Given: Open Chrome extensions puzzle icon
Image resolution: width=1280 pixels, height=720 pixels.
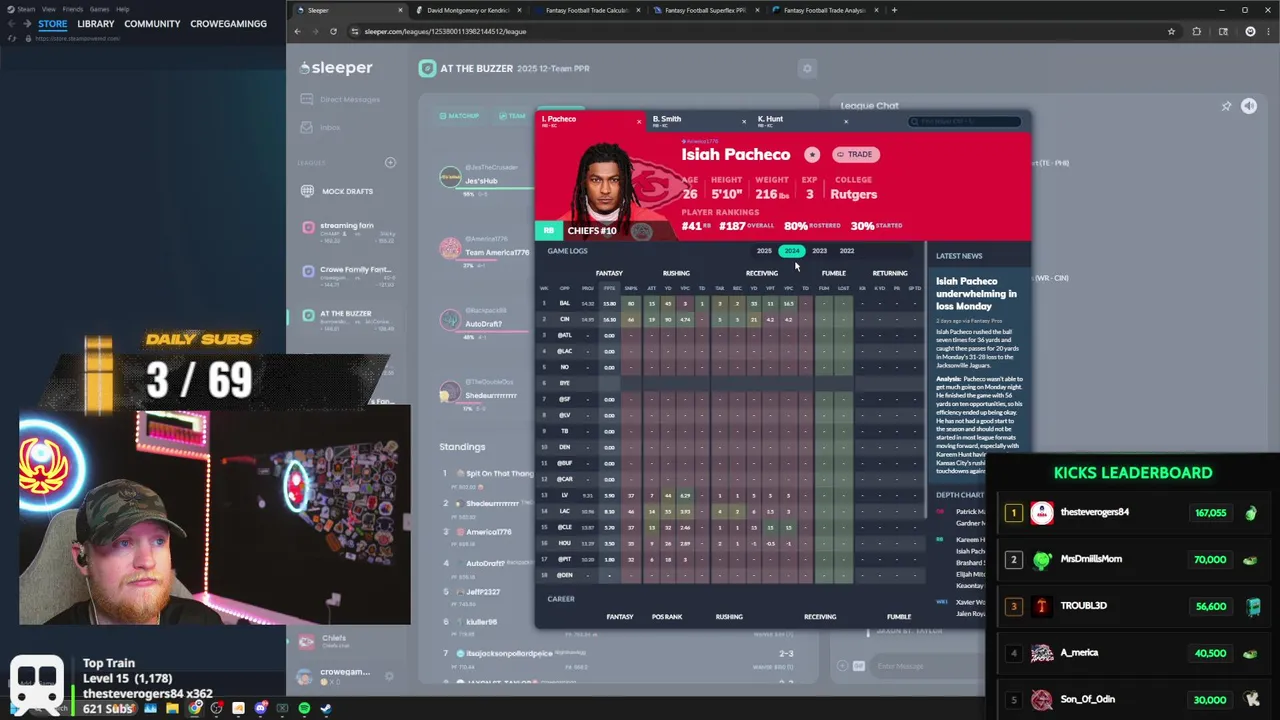Looking at the screenshot, I should point(1196,32).
